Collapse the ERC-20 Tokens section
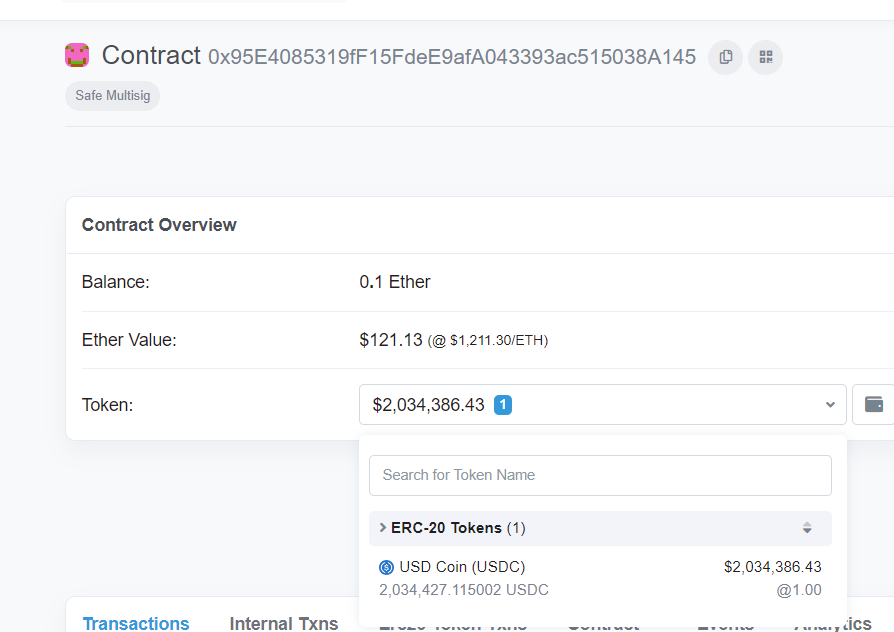The width and height of the screenshot is (894, 632). pos(383,528)
